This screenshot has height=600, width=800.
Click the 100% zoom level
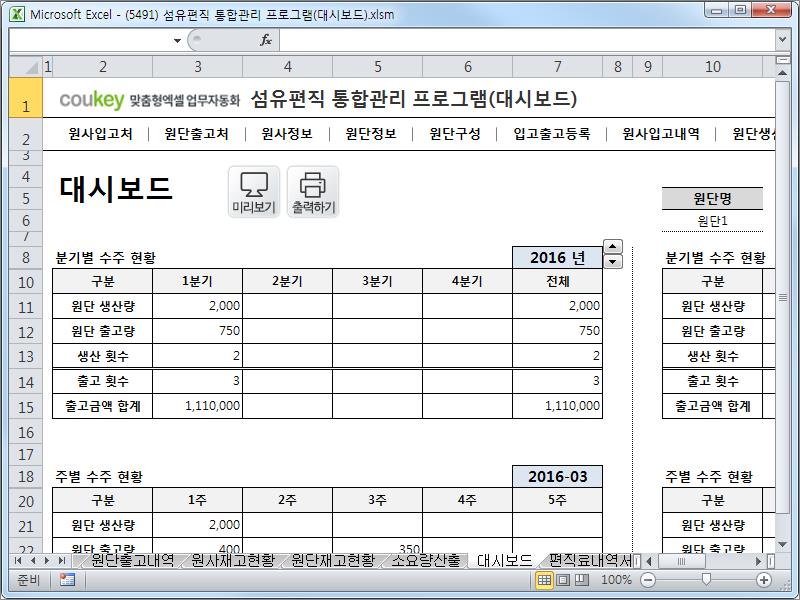[616, 580]
